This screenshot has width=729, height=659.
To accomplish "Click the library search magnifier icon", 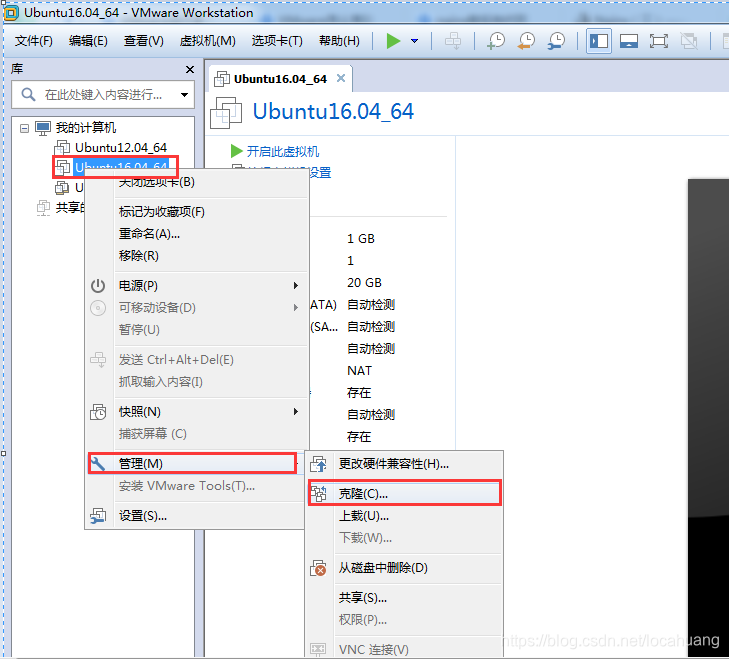I will (x=28, y=95).
